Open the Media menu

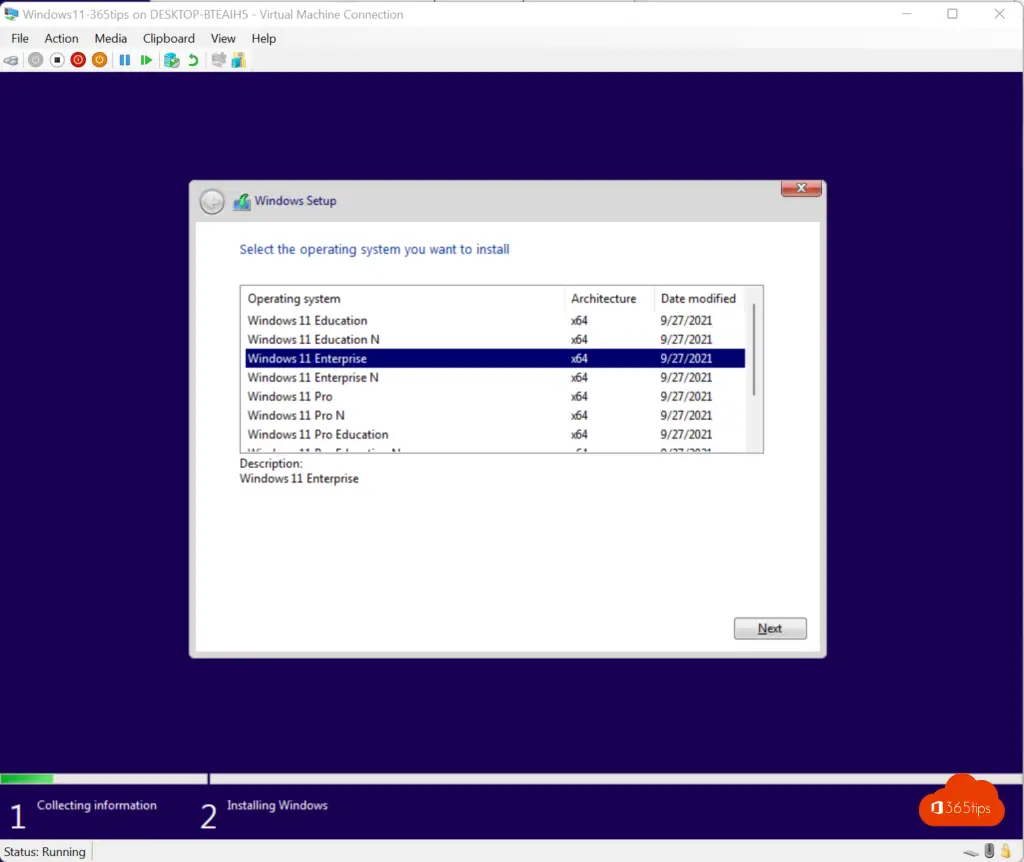(x=110, y=39)
